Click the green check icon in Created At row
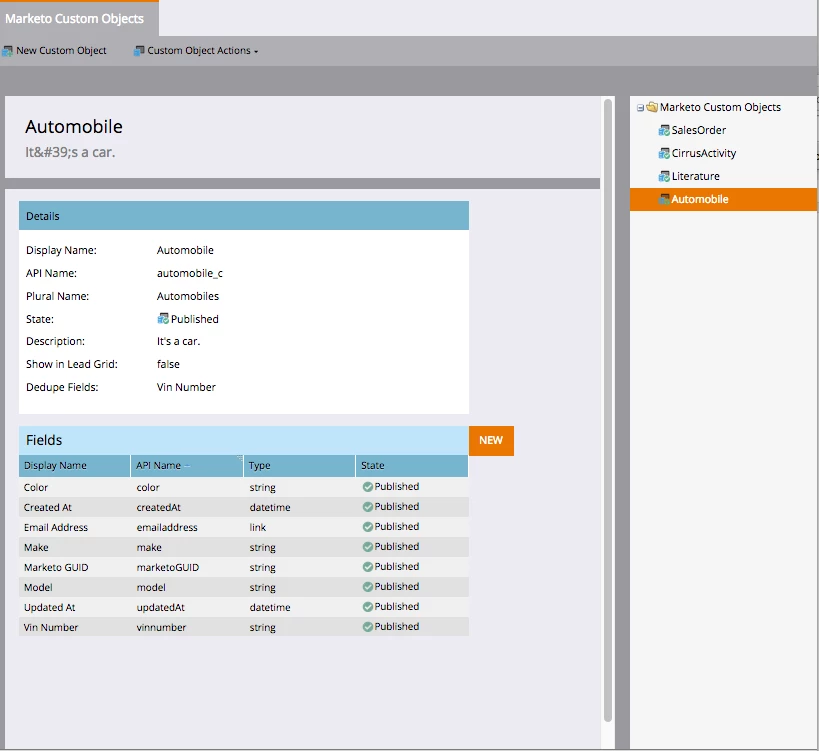819x751 pixels. pyautogui.click(x=368, y=507)
